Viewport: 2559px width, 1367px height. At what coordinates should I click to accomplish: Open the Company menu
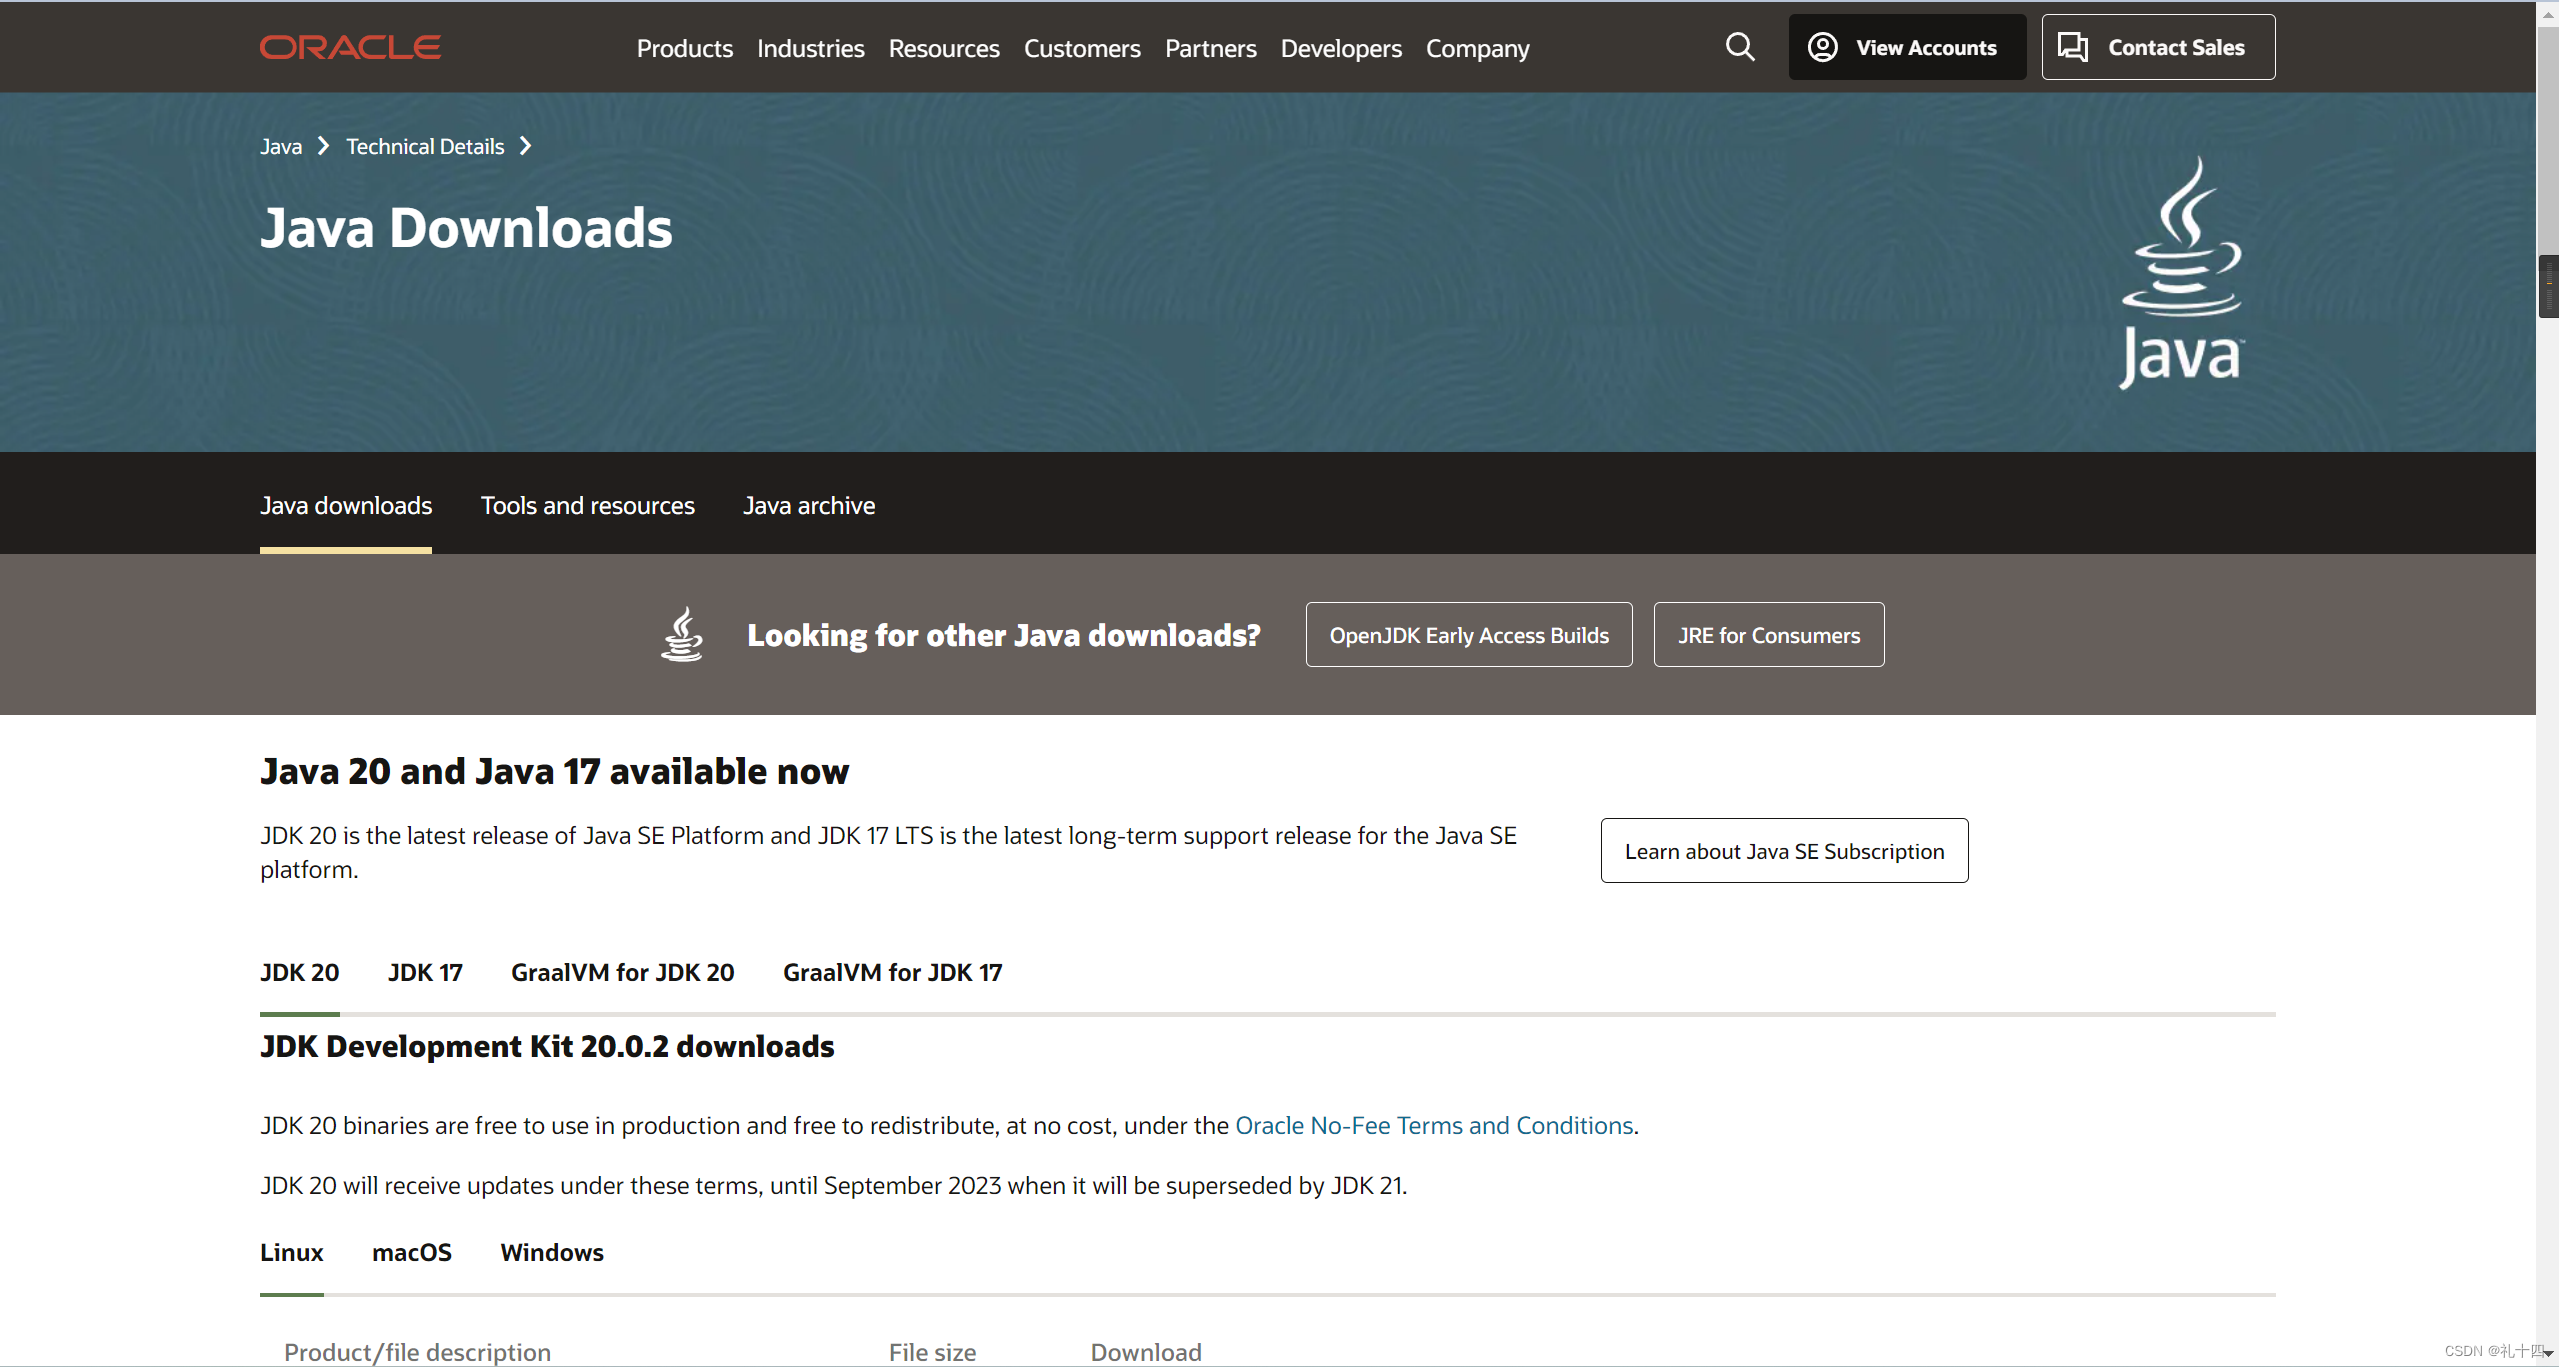[x=1477, y=48]
